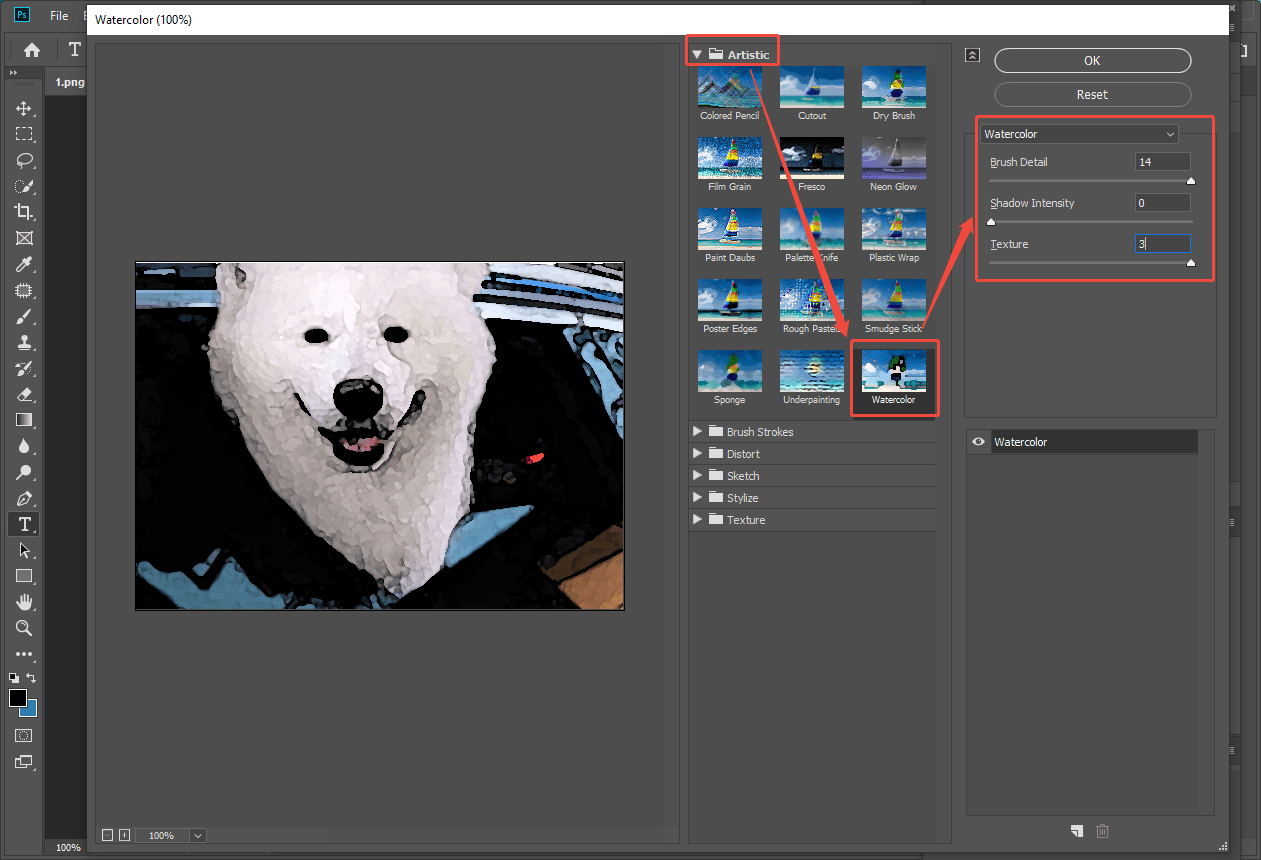Screen dimensions: 1261x860
Task: Select the Horizontal Type tool
Action: [22, 523]
